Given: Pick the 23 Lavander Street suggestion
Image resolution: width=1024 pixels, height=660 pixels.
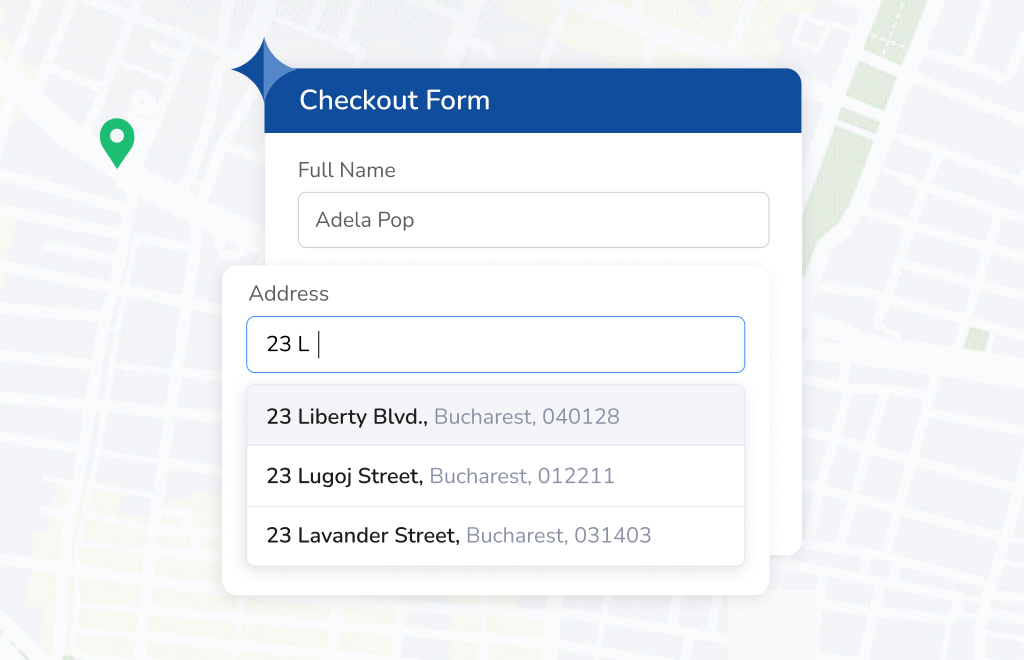Looking at the screenshot, I should click(x=363, y=536).
